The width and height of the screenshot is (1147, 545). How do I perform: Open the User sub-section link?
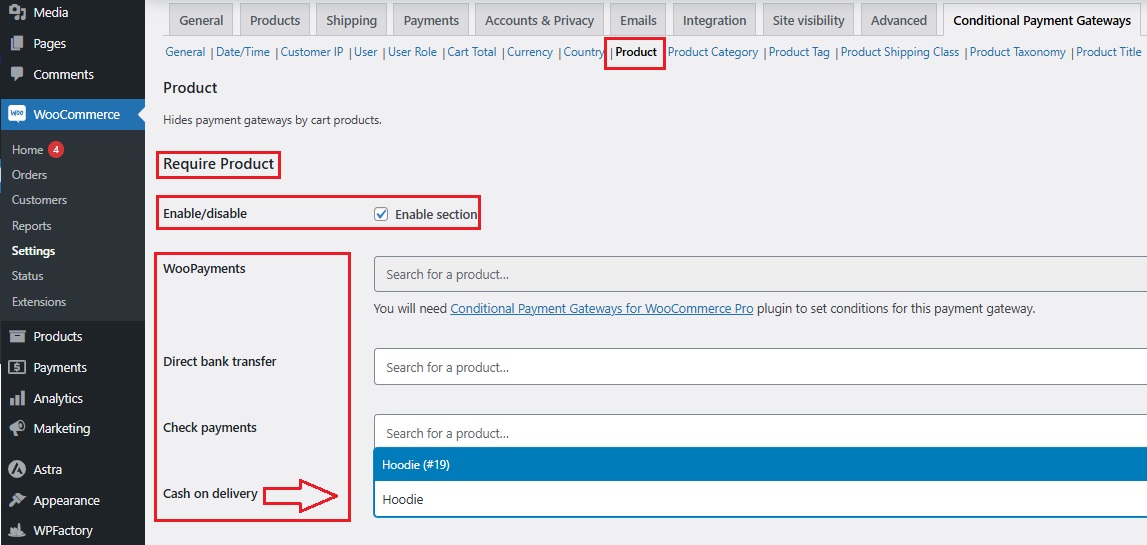[366, 52]
